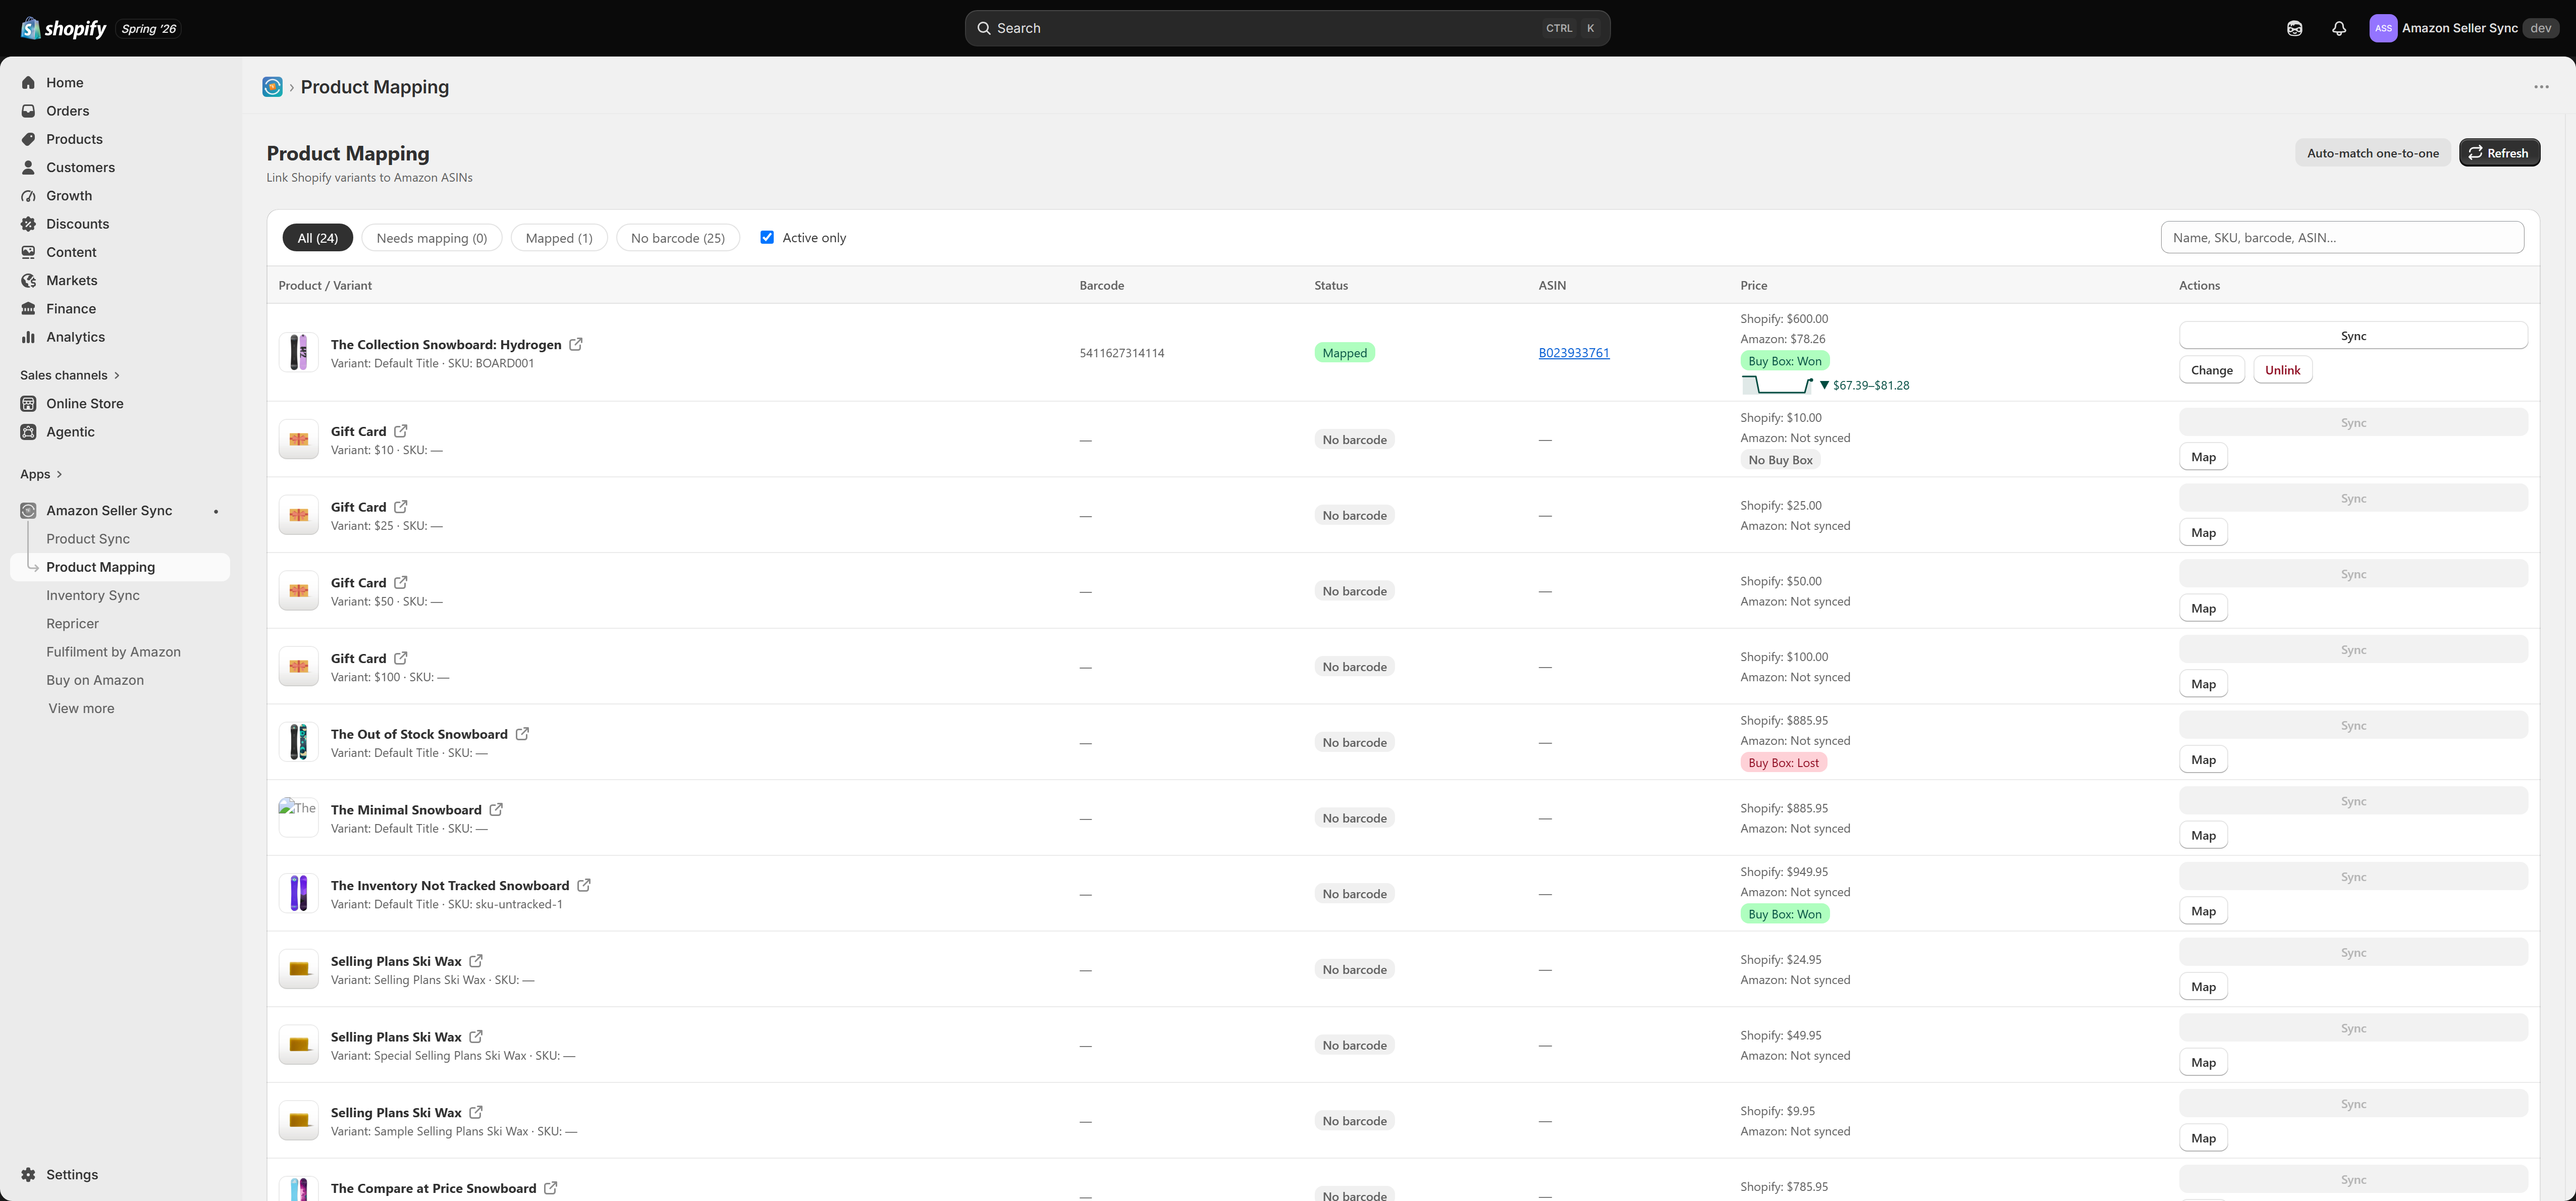The height and width of the screenshot is (1201, 2576).
Task: Switch to the Mapped (1) tab
Action: pyautogui.click(x=559, y=238)
